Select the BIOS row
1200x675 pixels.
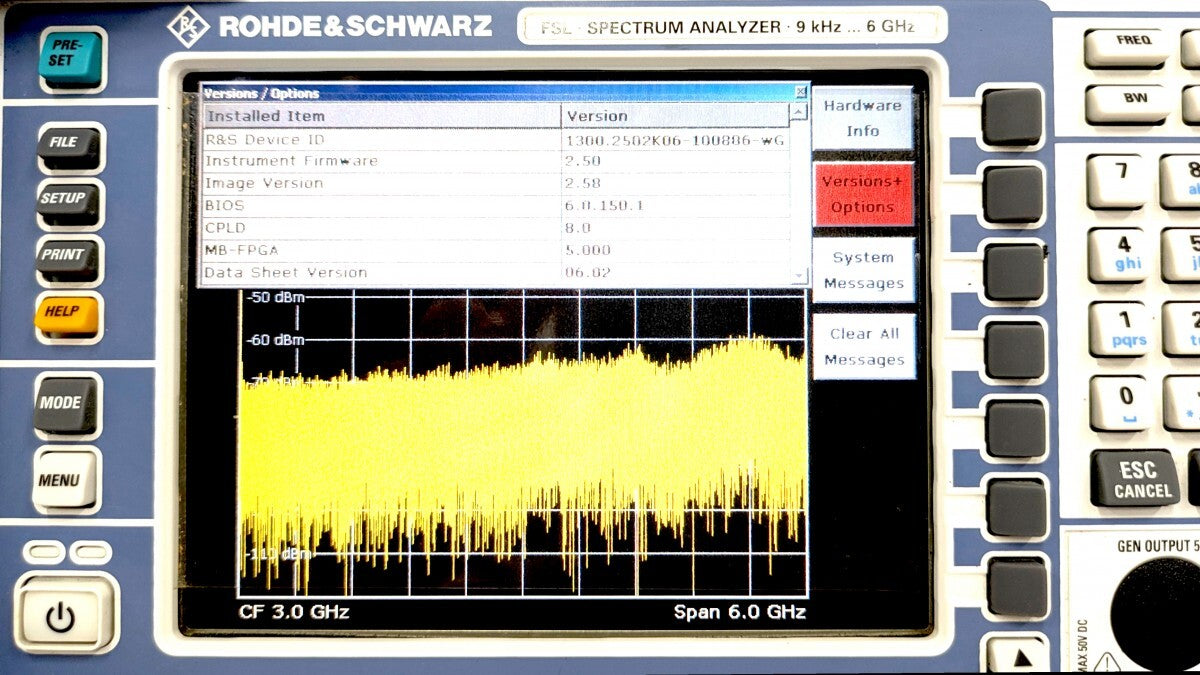coord(495,205)
